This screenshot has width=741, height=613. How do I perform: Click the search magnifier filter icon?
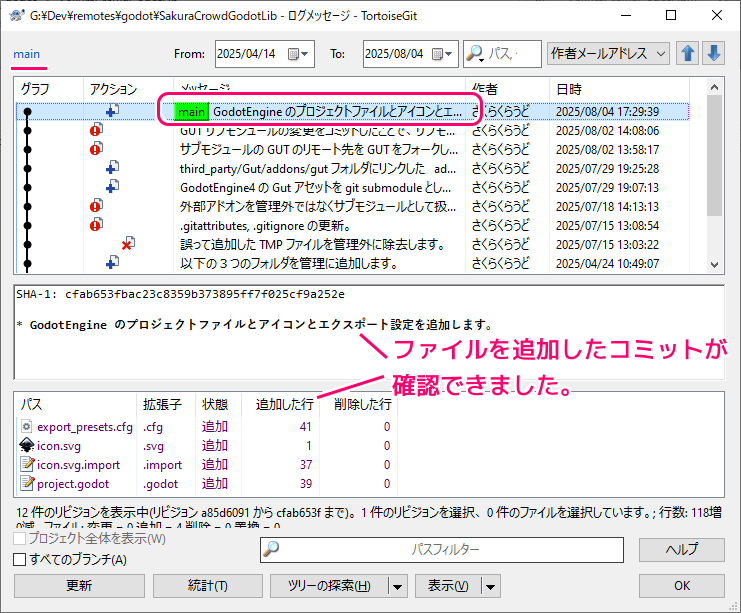[x=475, y=54]
